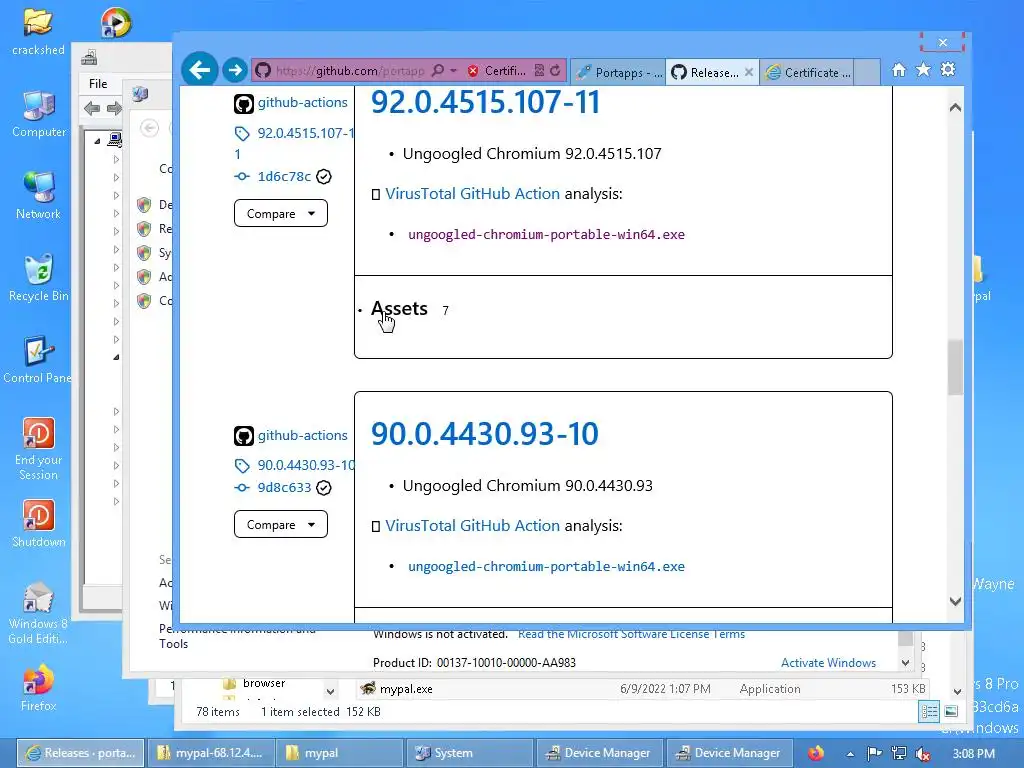Switch to the Certificate tab

click(x=809, y=72)
